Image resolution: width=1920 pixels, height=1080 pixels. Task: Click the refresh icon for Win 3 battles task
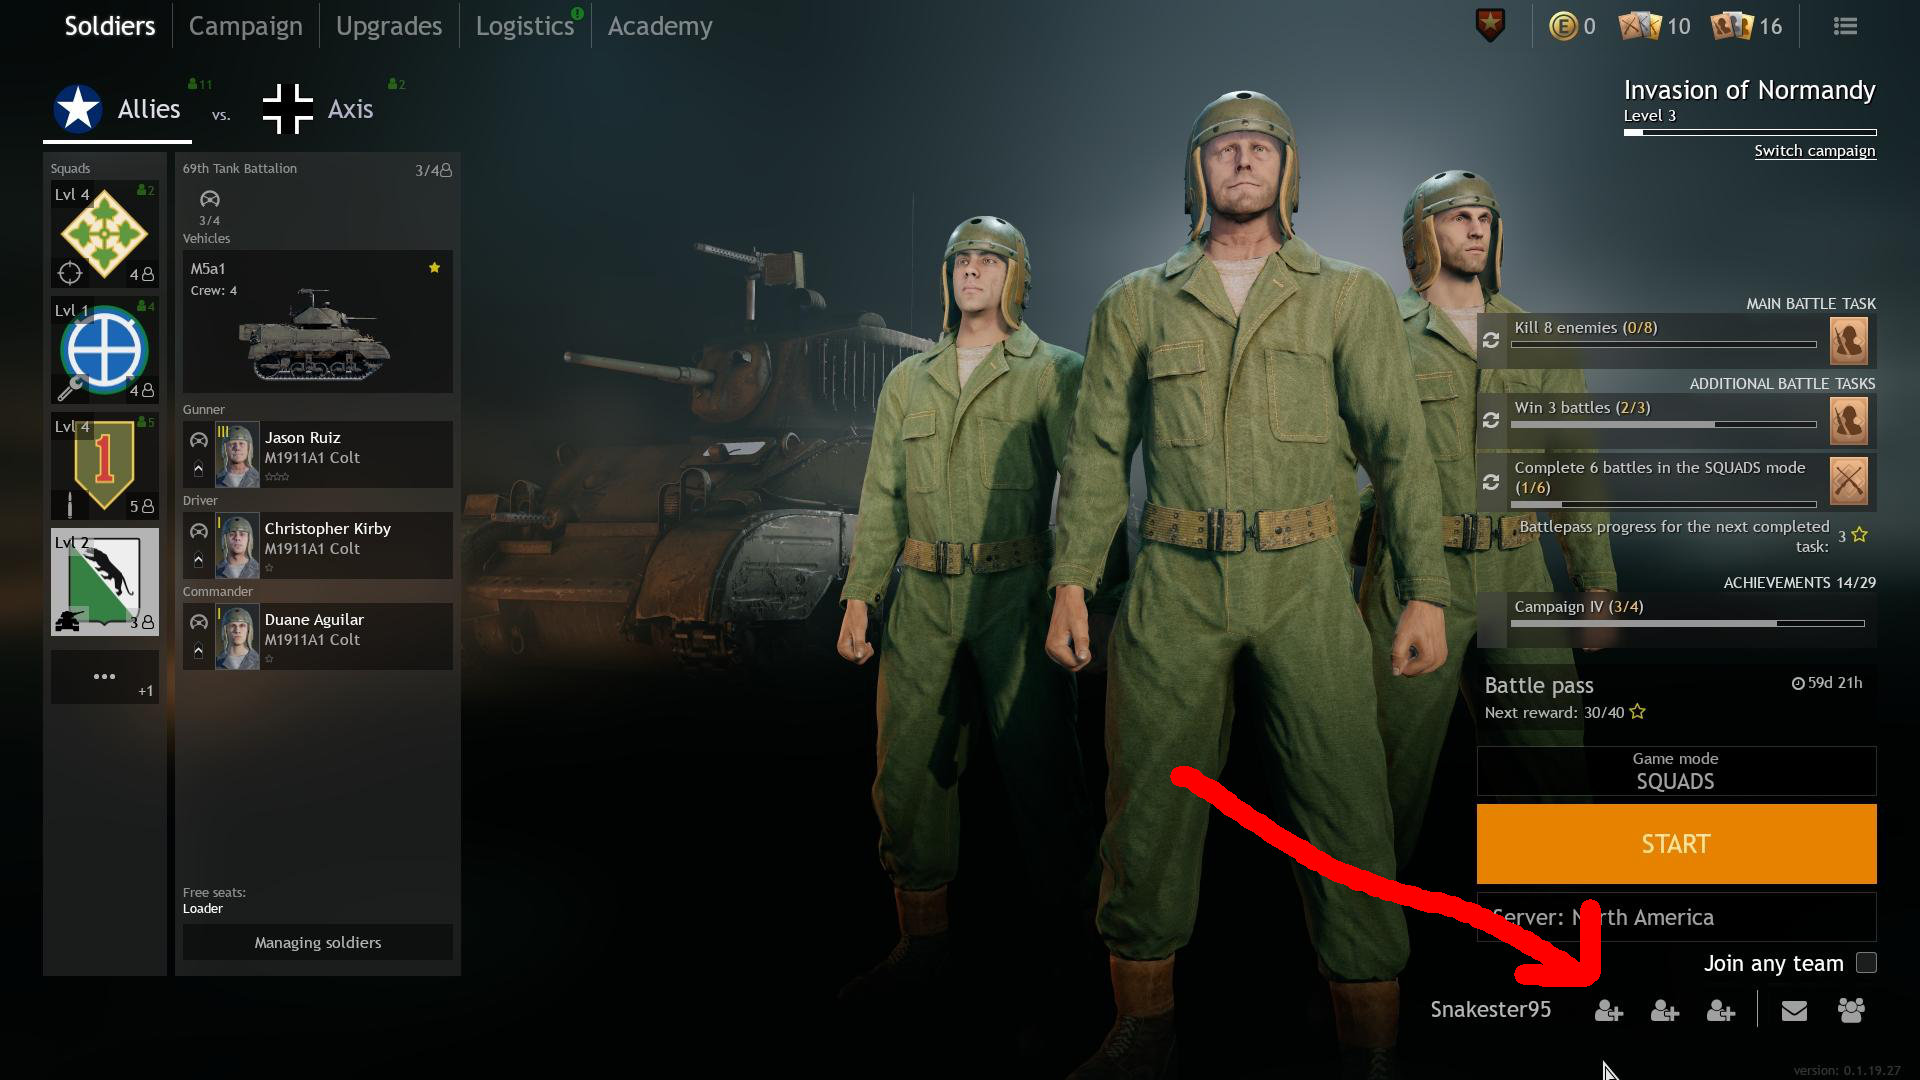1491,419
